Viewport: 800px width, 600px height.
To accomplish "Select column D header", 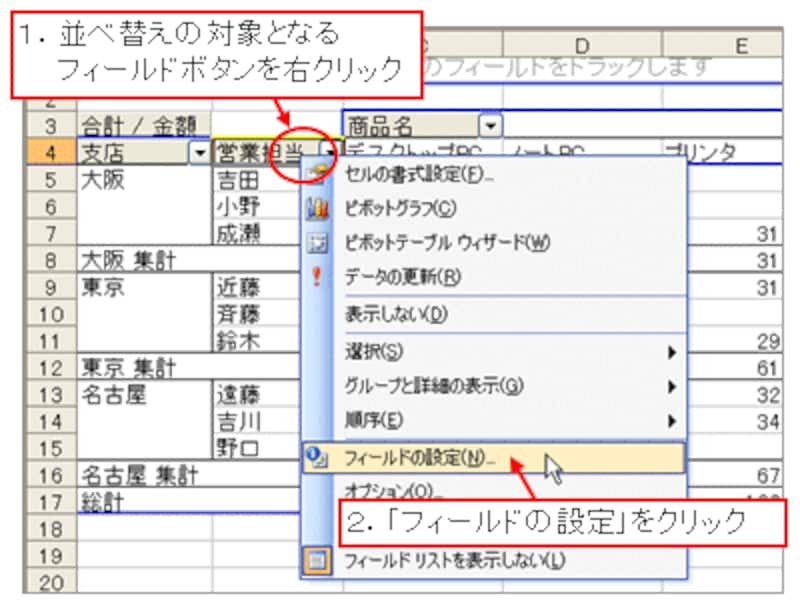I will click(582, 46).
